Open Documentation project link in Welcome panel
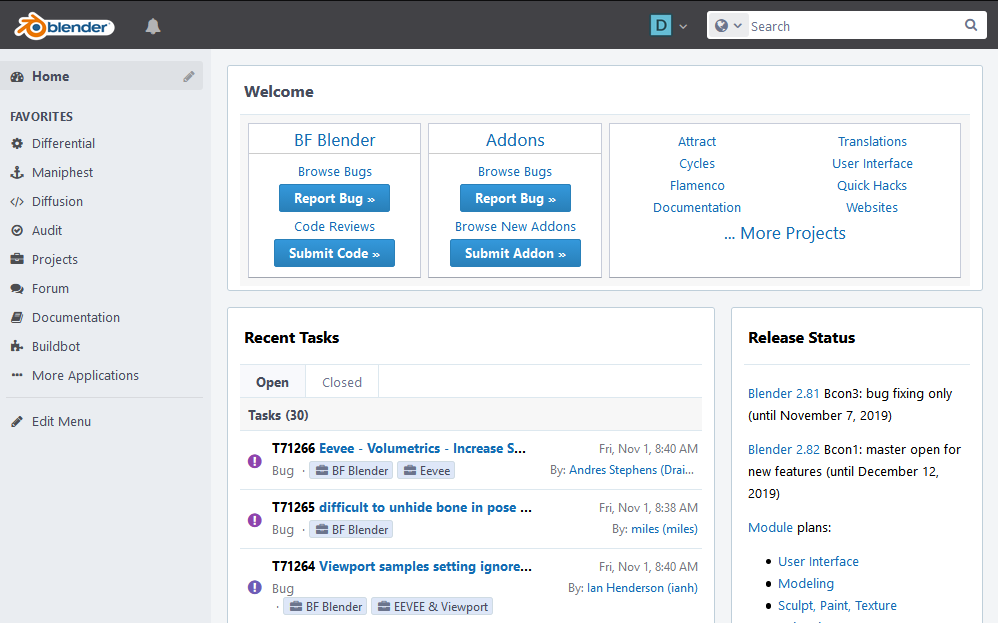The width and height of the screenshot is (998, 623). click(x=697, y=207)
